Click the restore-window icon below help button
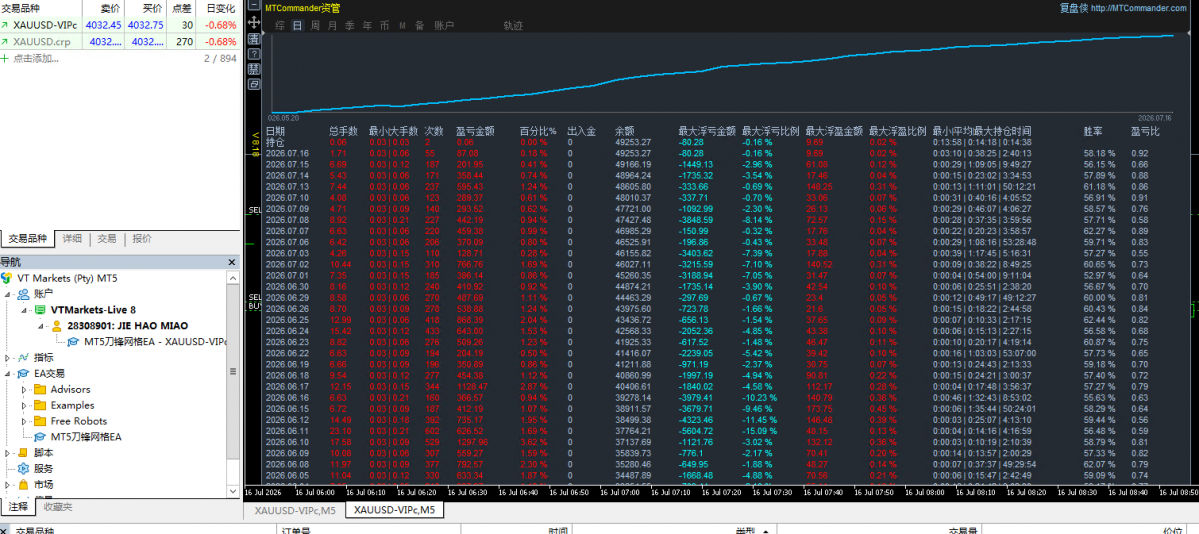 (x=254, y=84)
